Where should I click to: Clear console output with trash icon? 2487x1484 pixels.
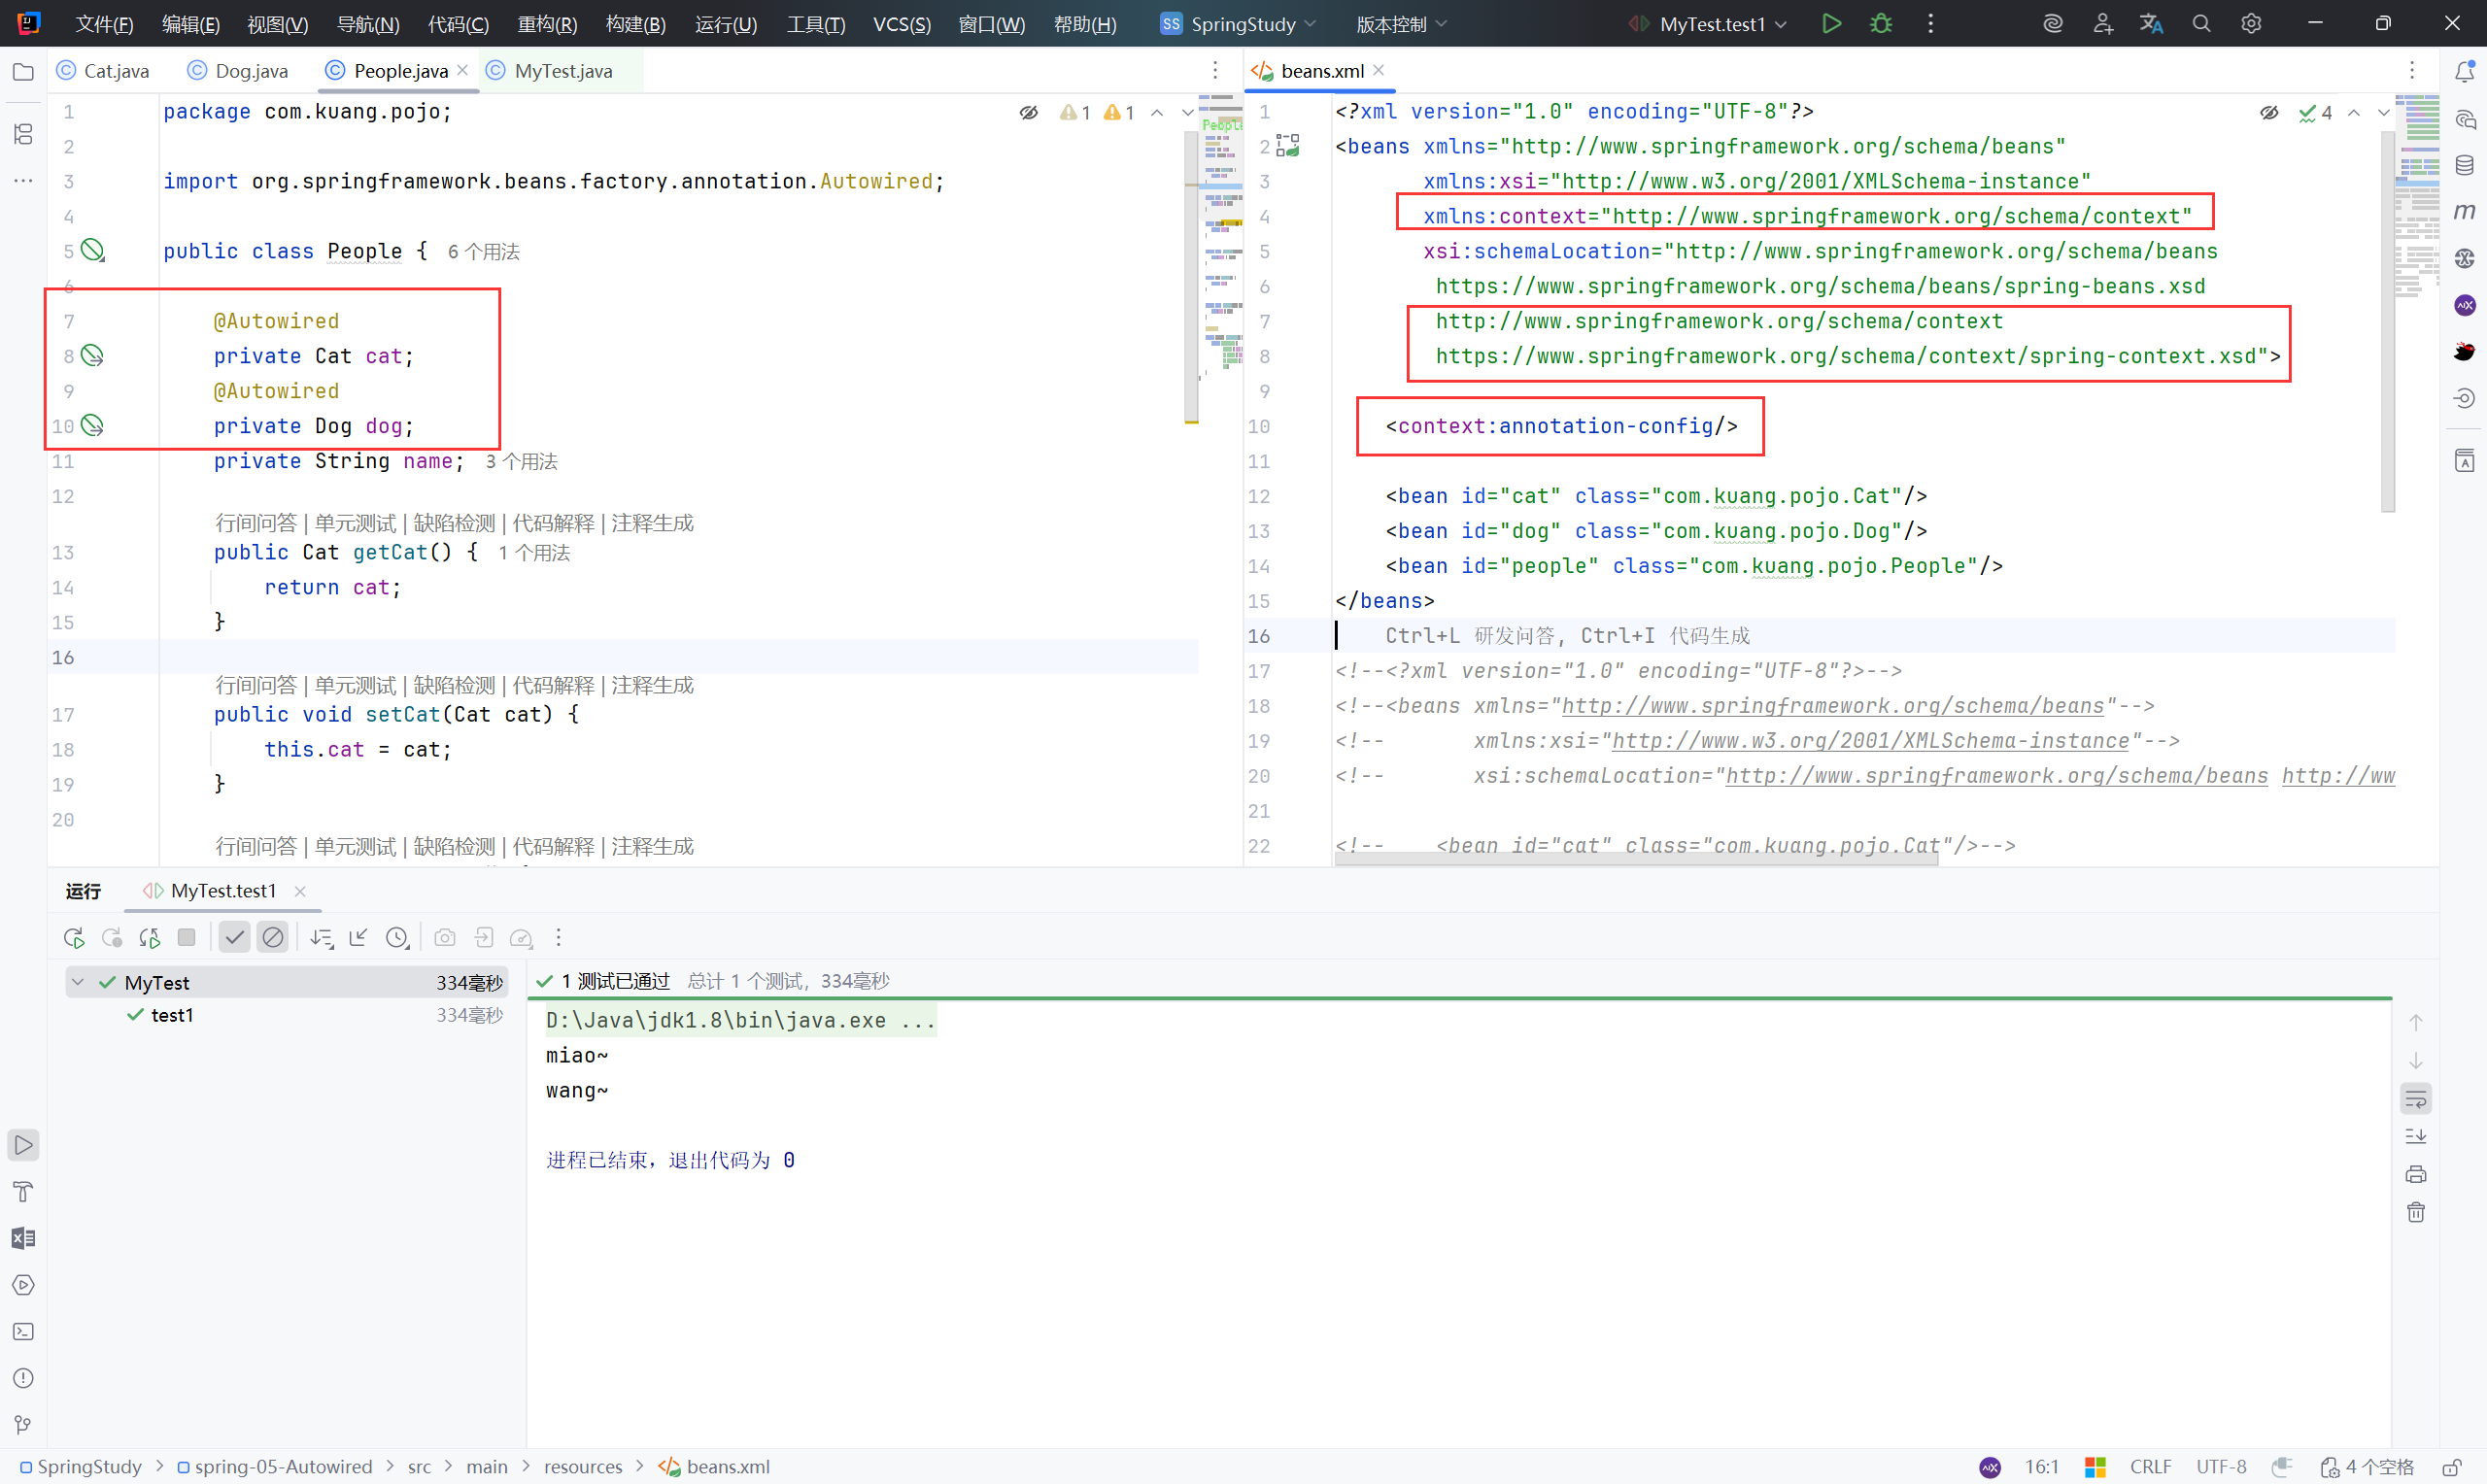pos(2416,1213)
